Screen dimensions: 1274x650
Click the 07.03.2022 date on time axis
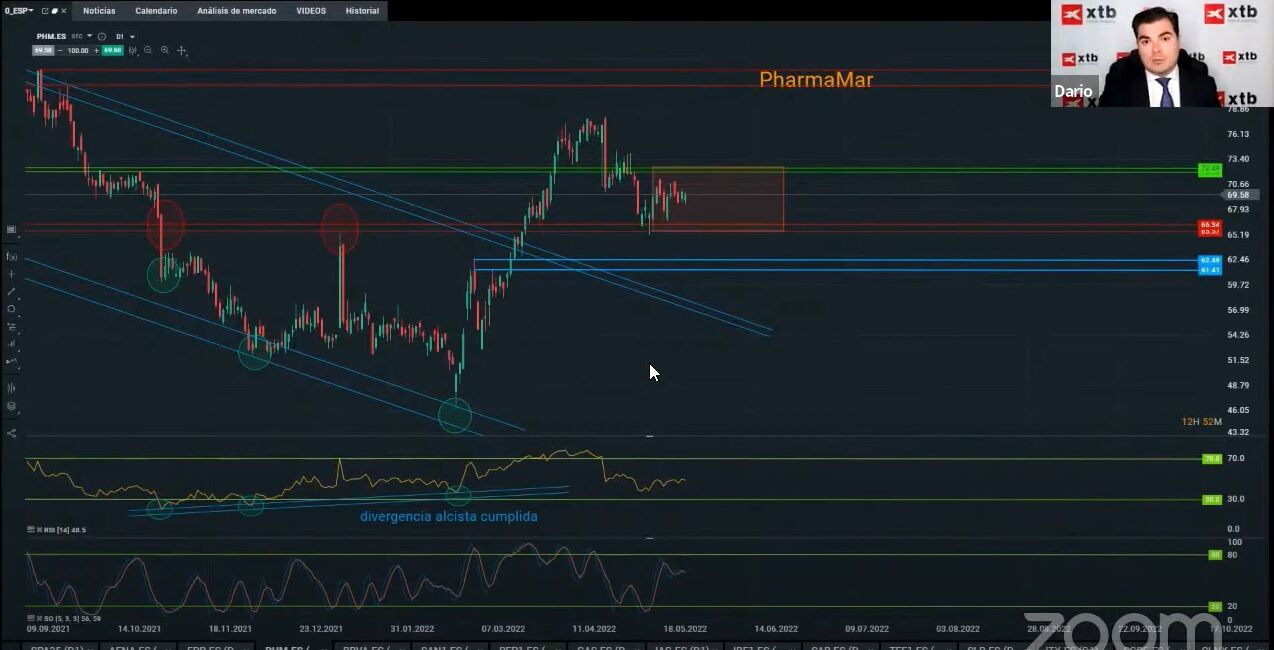[503, 629]
